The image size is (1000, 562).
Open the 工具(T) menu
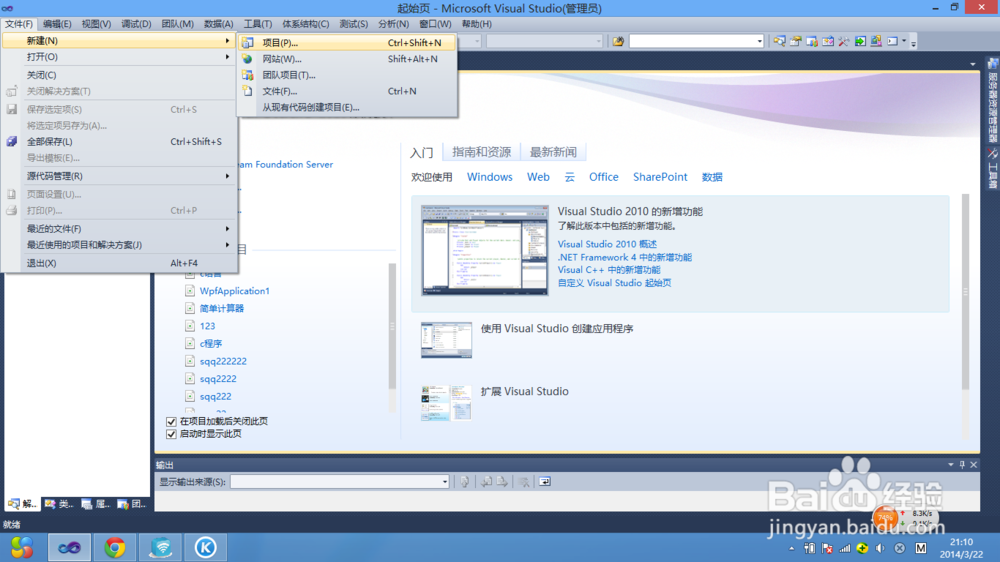(257, 24)
